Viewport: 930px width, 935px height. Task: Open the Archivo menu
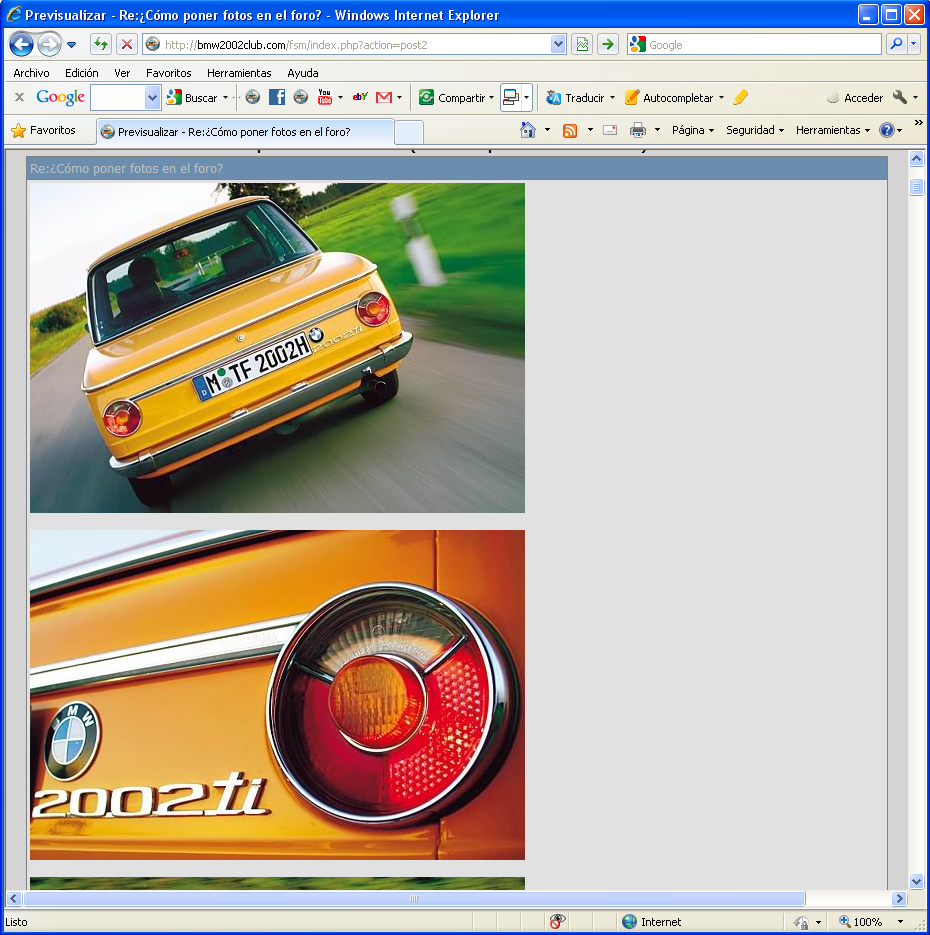[x=31, y=73]
